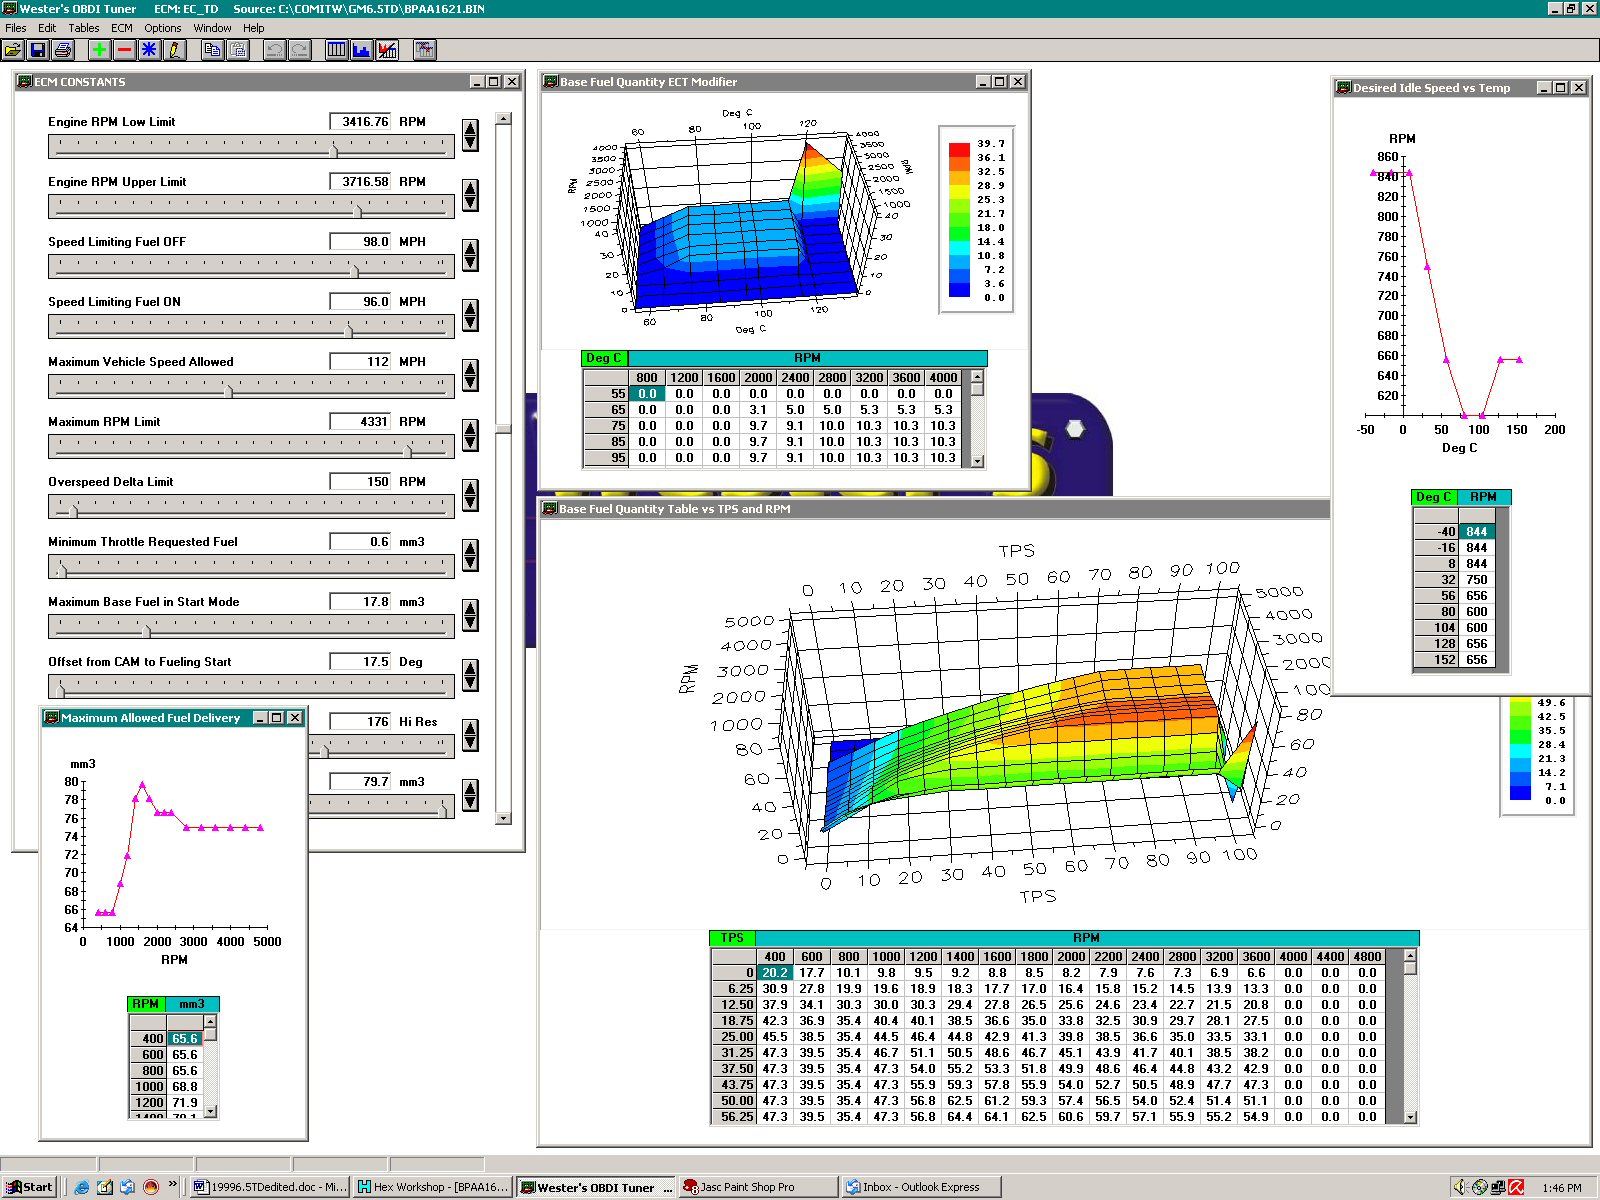Click the rightmost table-graph toolbar icon

tap(424, 49)
